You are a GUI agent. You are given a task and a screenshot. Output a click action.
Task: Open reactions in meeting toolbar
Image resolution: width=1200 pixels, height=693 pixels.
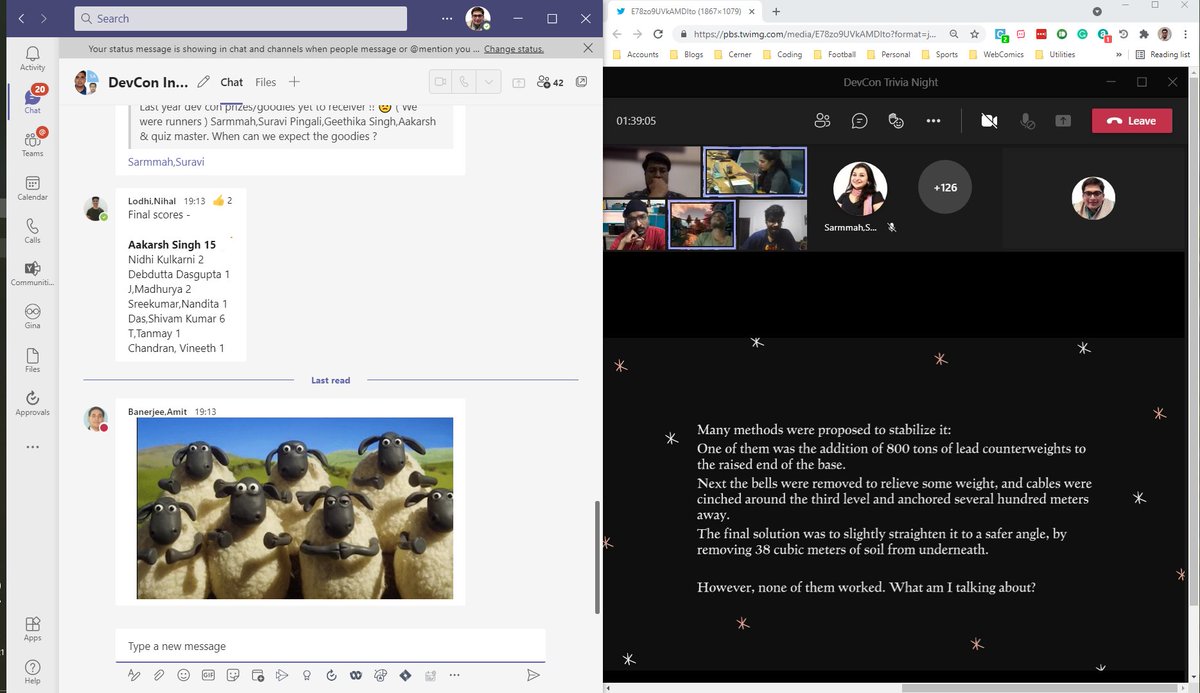click(x=896, y=120)
